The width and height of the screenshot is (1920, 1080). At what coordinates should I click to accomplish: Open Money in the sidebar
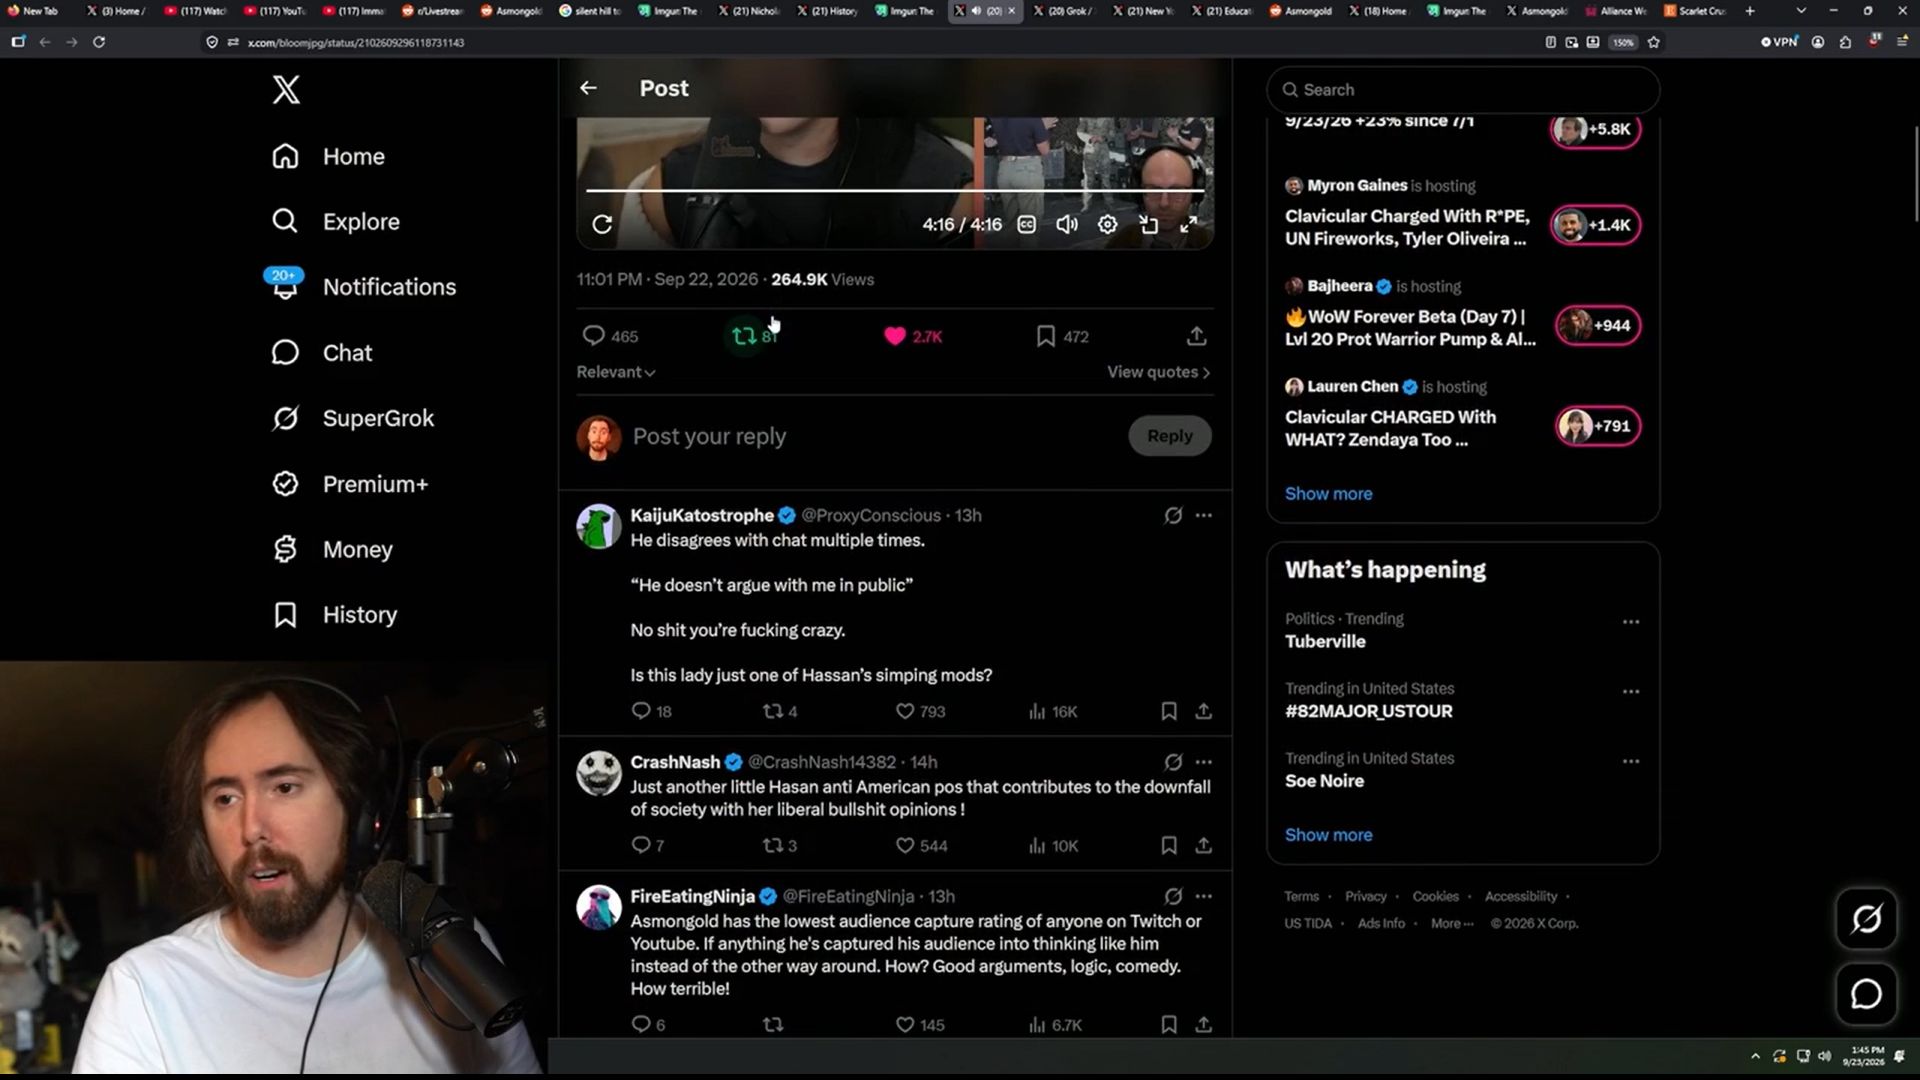333,549
